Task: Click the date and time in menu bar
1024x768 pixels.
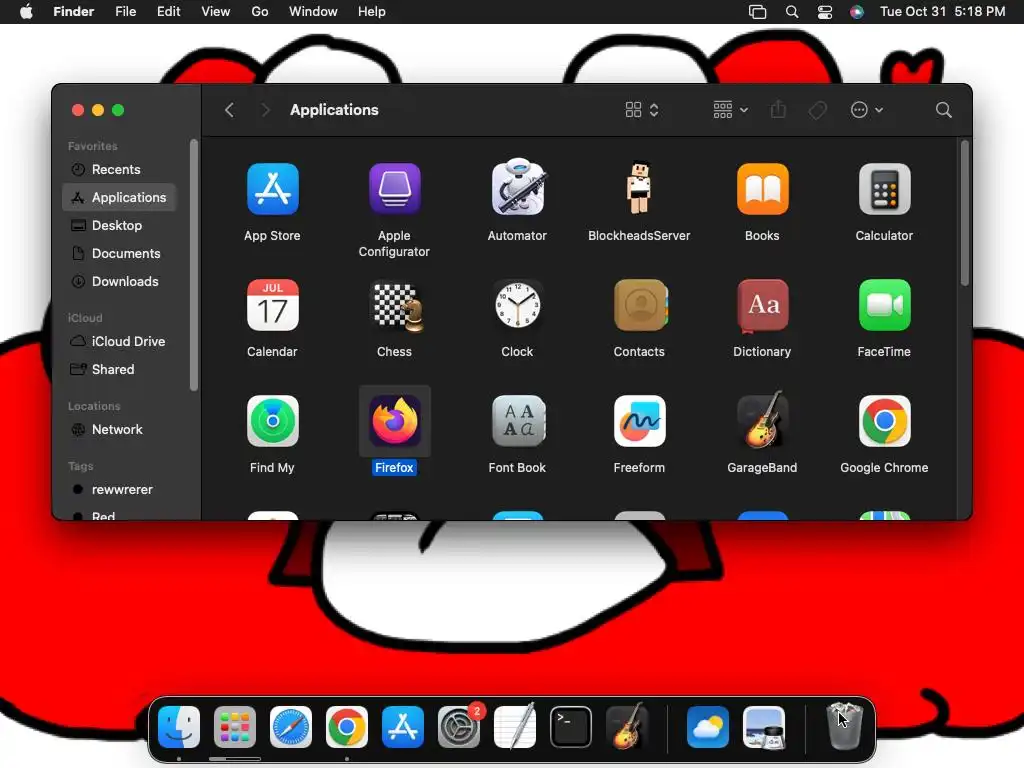Action: [x=942, y=12]
